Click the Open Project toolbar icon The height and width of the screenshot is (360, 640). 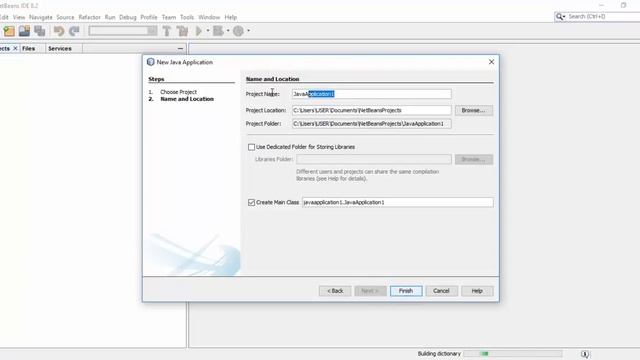point(24,31)
